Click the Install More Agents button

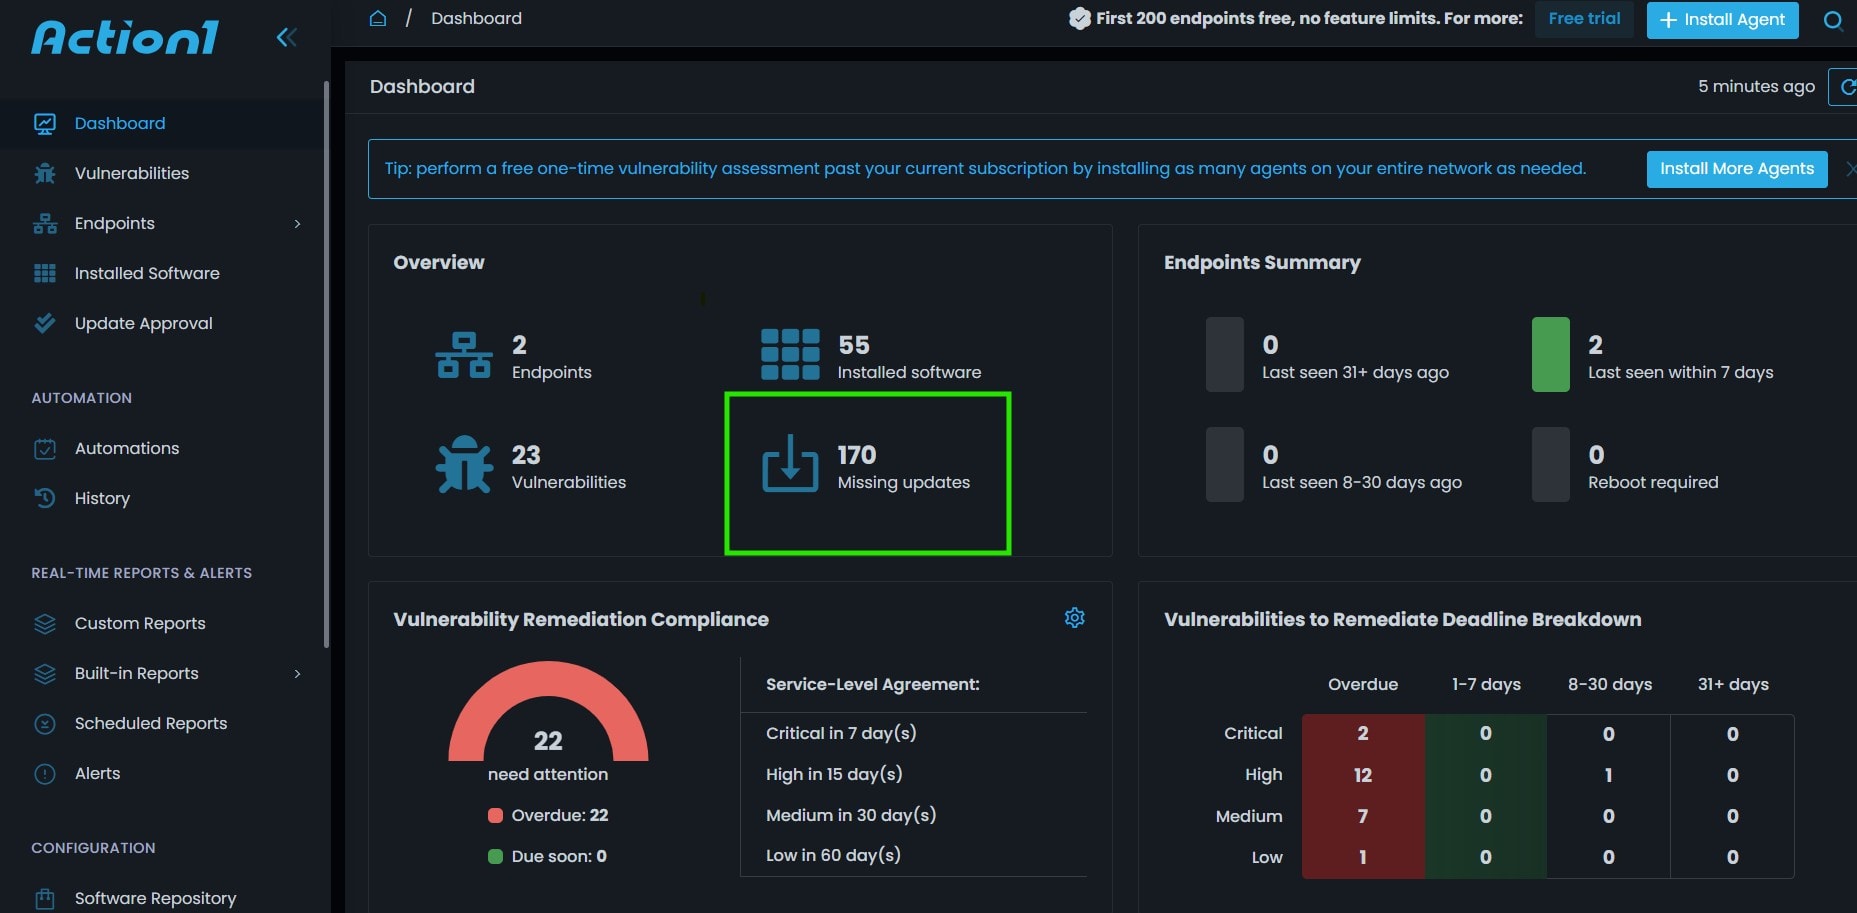pyautogui.click(x=1736, y=169)
